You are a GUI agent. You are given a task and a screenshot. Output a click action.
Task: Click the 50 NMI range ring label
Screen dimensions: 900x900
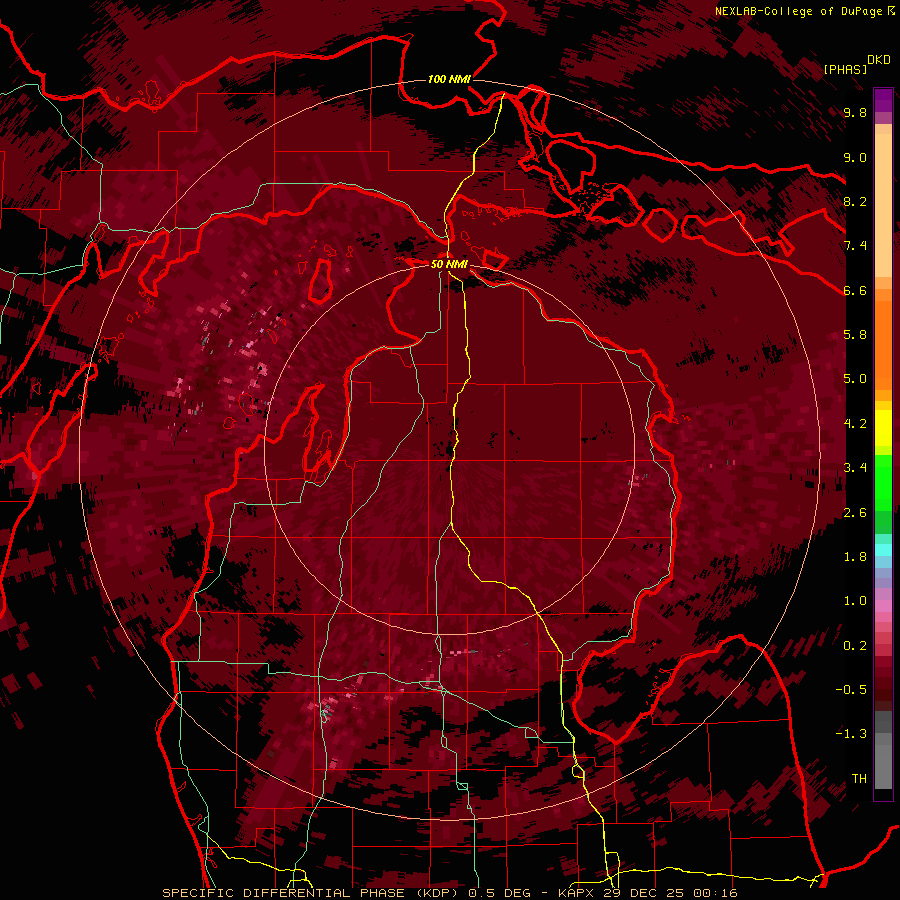(x=449, y=264)
